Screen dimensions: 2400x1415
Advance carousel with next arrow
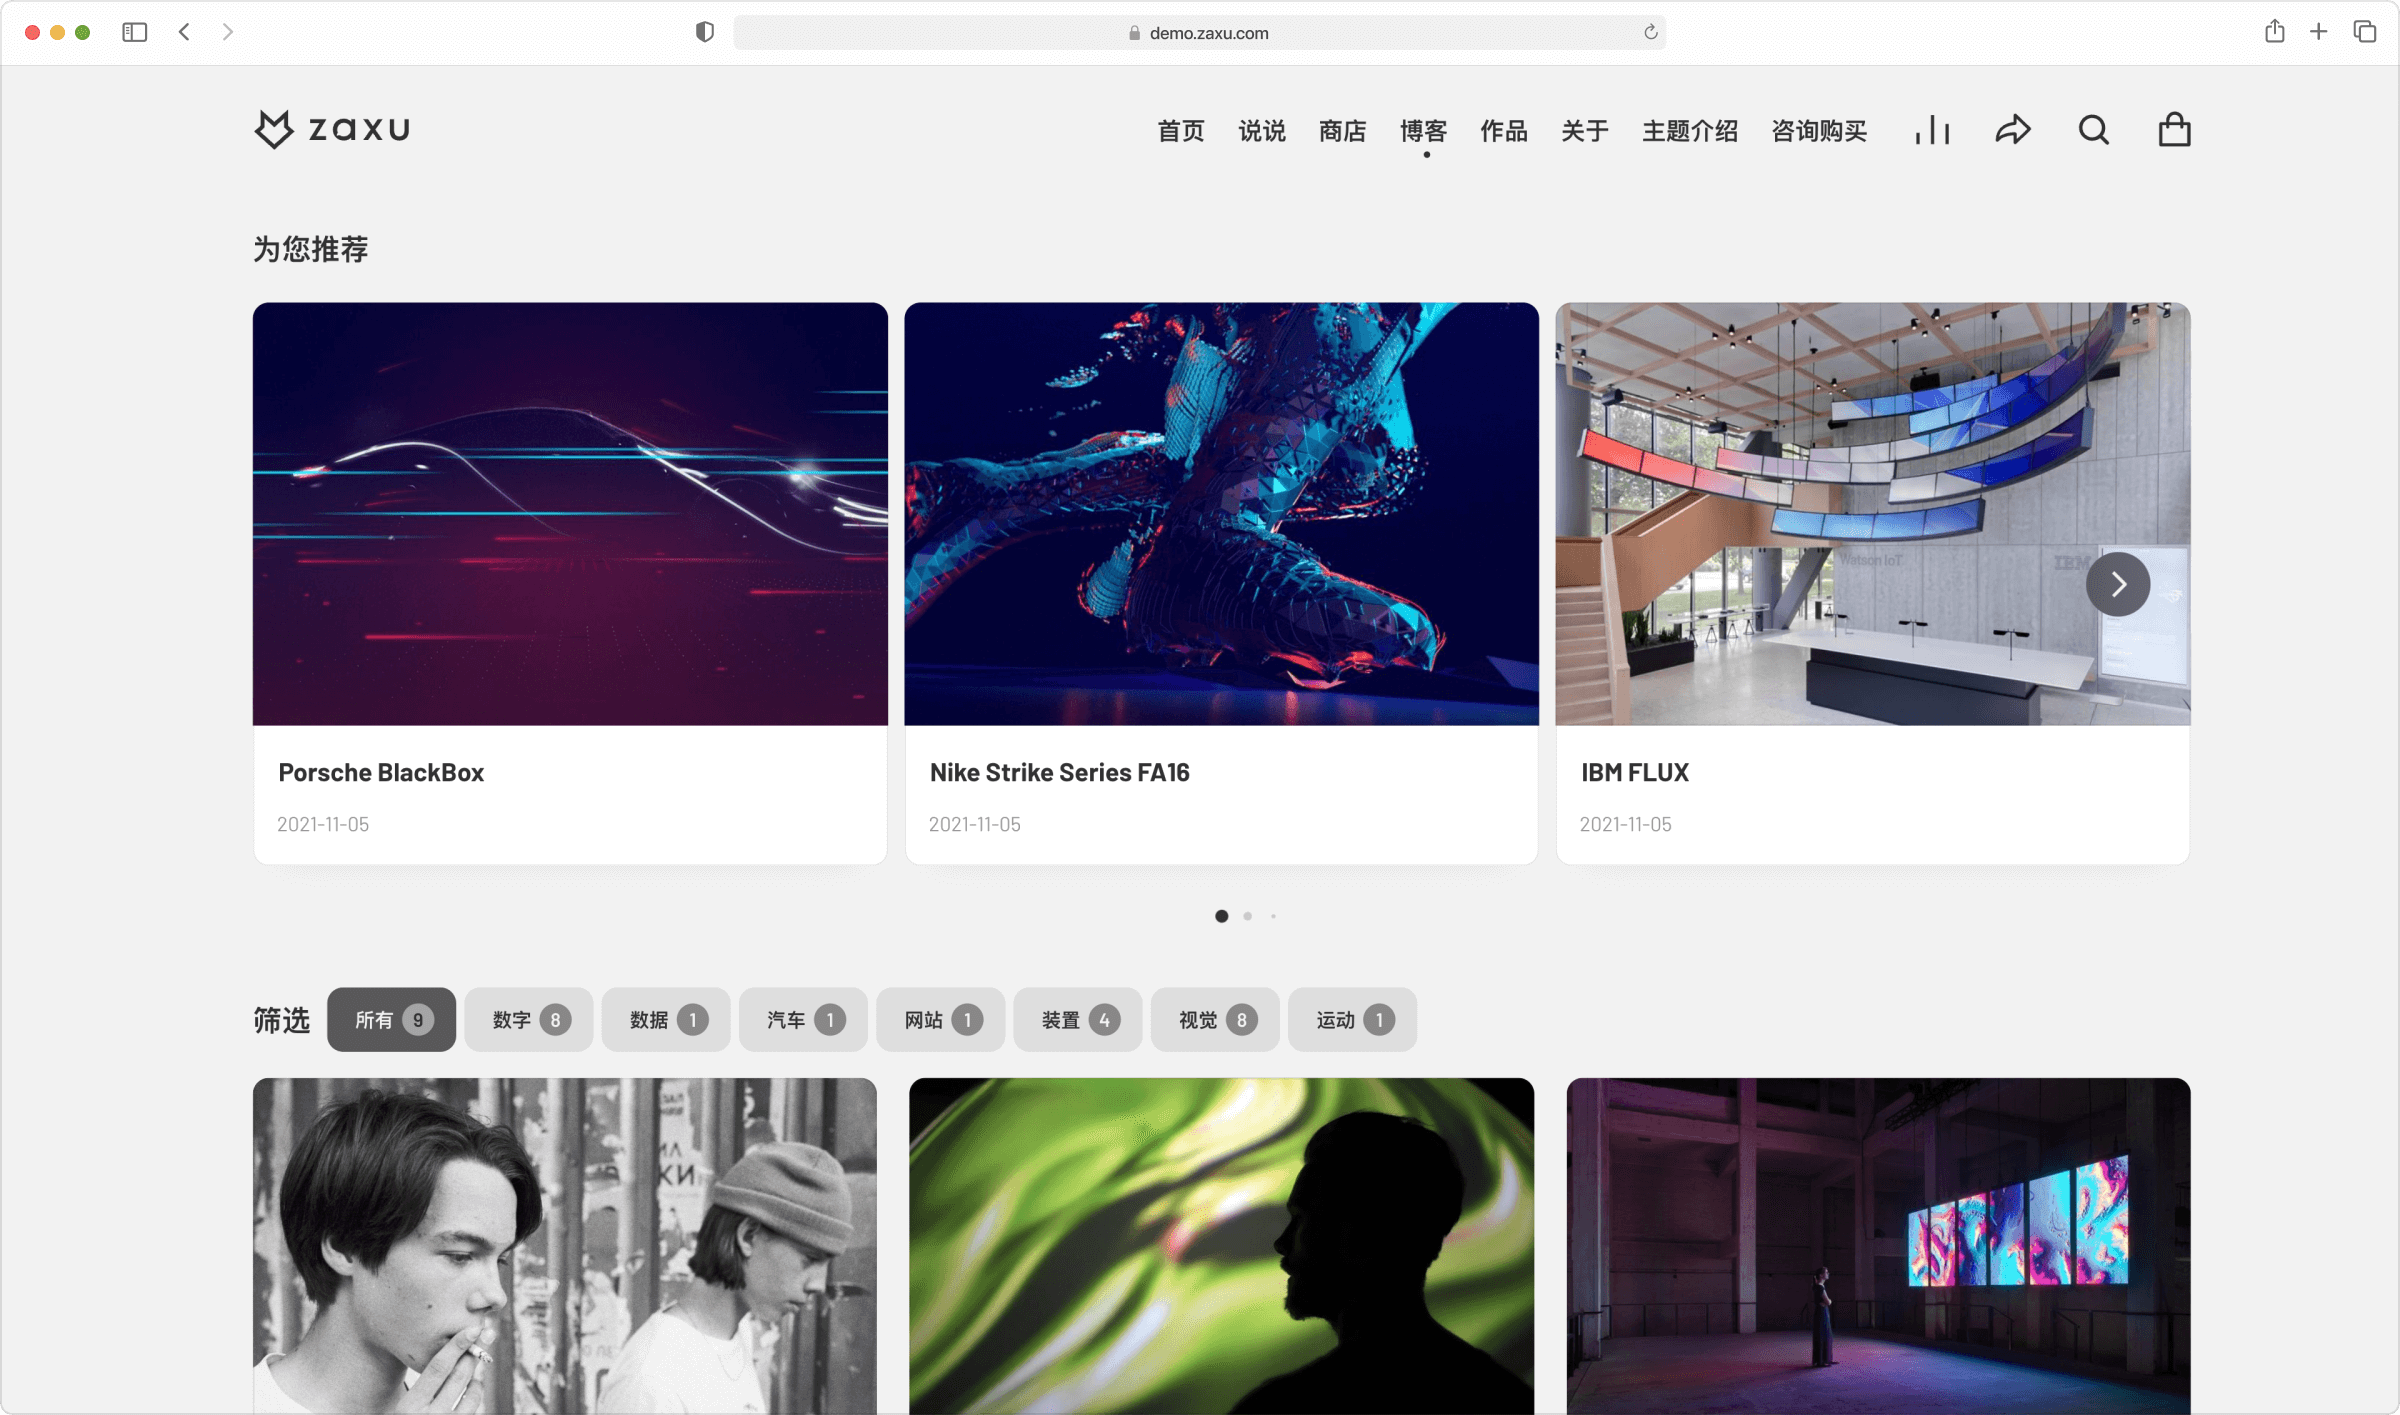coord(2117,584)
